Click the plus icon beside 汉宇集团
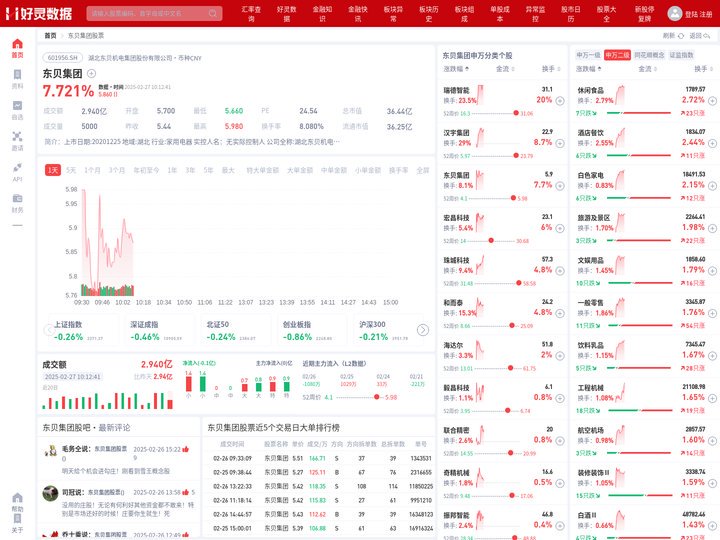This screenshot has width=720, height=540. pos(560,143)
